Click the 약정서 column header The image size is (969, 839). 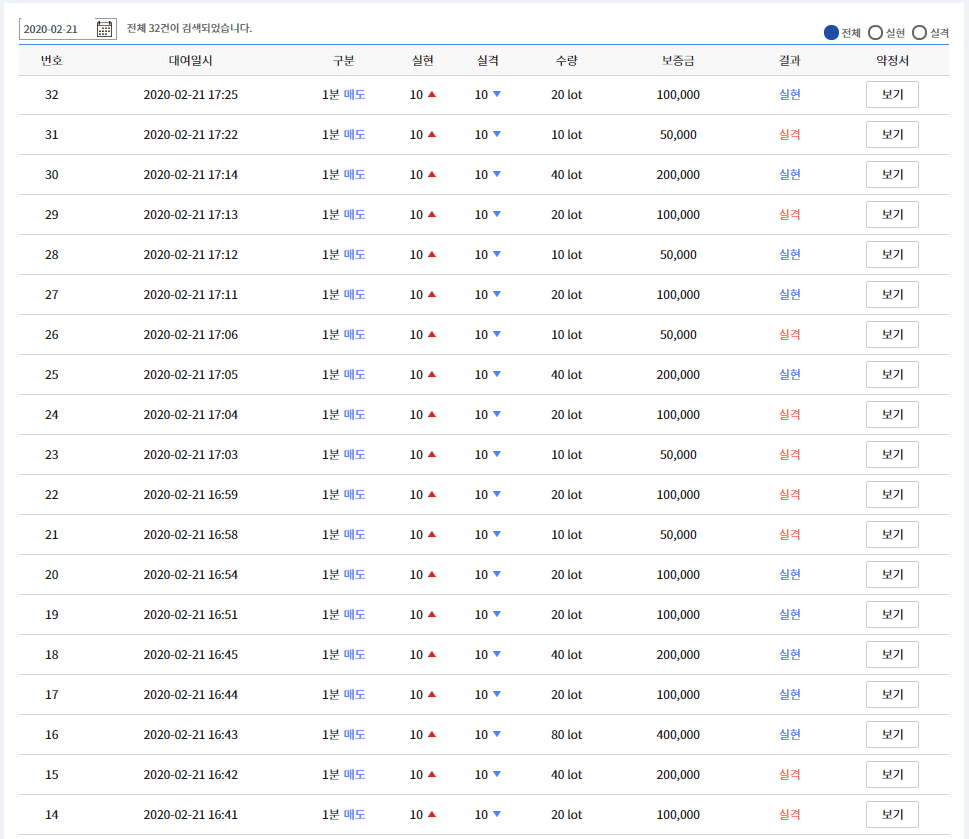tap(892, 61)
